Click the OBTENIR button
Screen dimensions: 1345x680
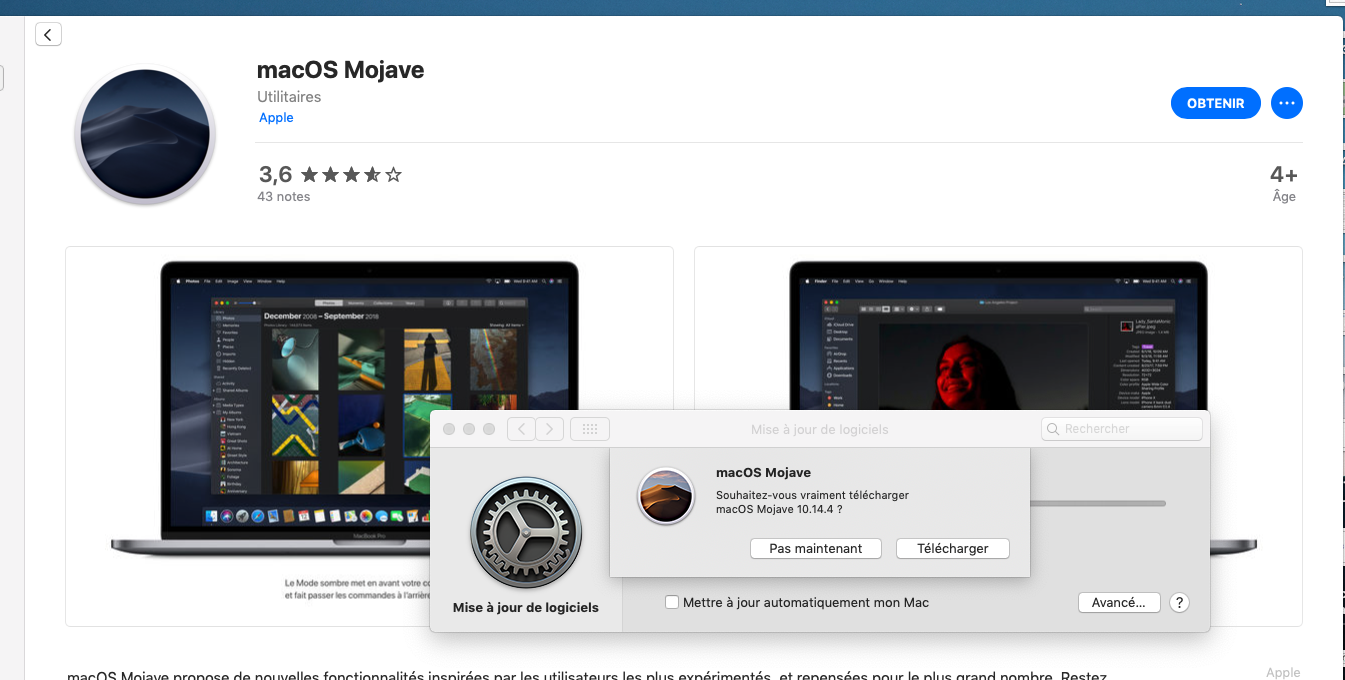1215,103
